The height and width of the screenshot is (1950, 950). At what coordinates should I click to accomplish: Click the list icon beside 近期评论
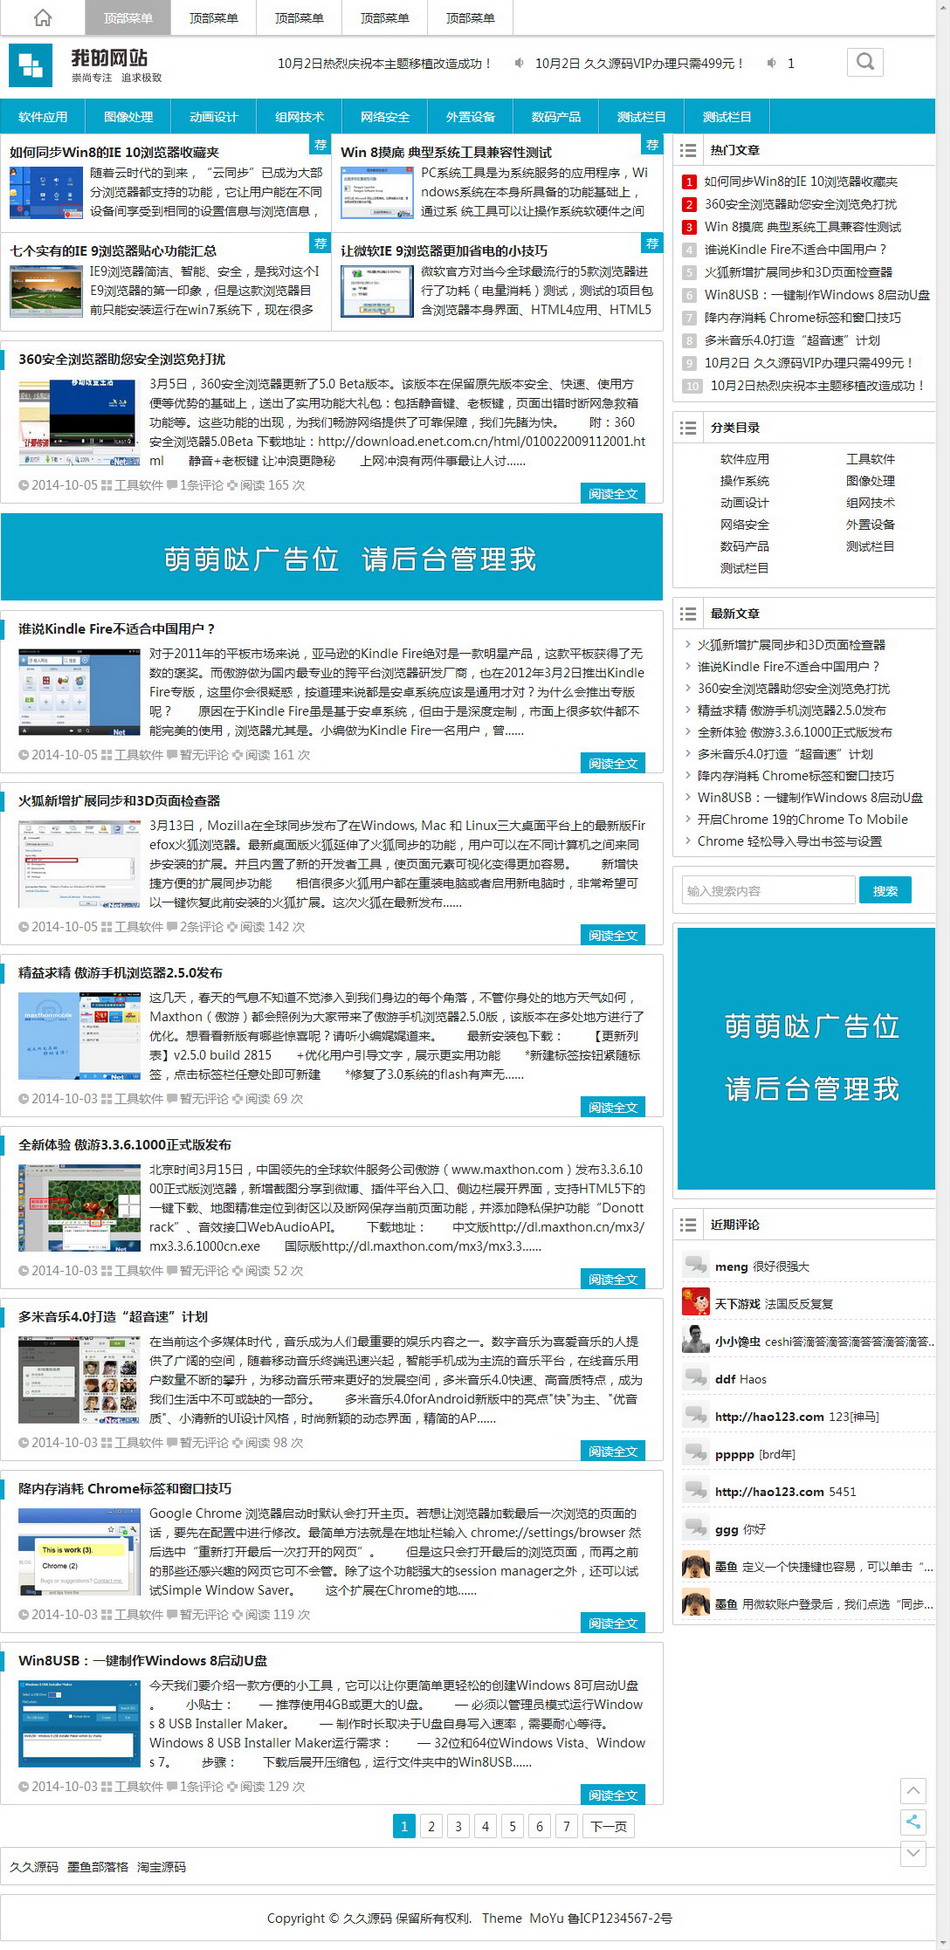click(x=688, y=1224)
